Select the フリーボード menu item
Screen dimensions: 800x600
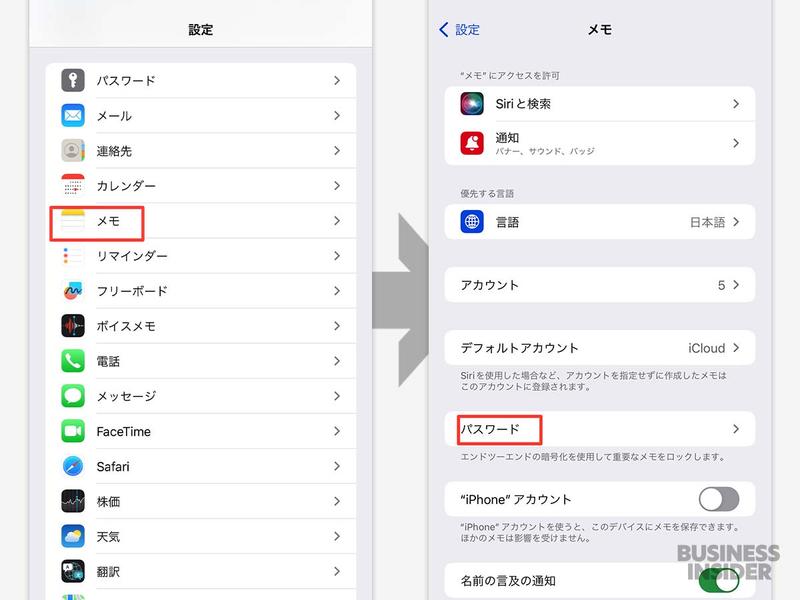tap(201, 291)
